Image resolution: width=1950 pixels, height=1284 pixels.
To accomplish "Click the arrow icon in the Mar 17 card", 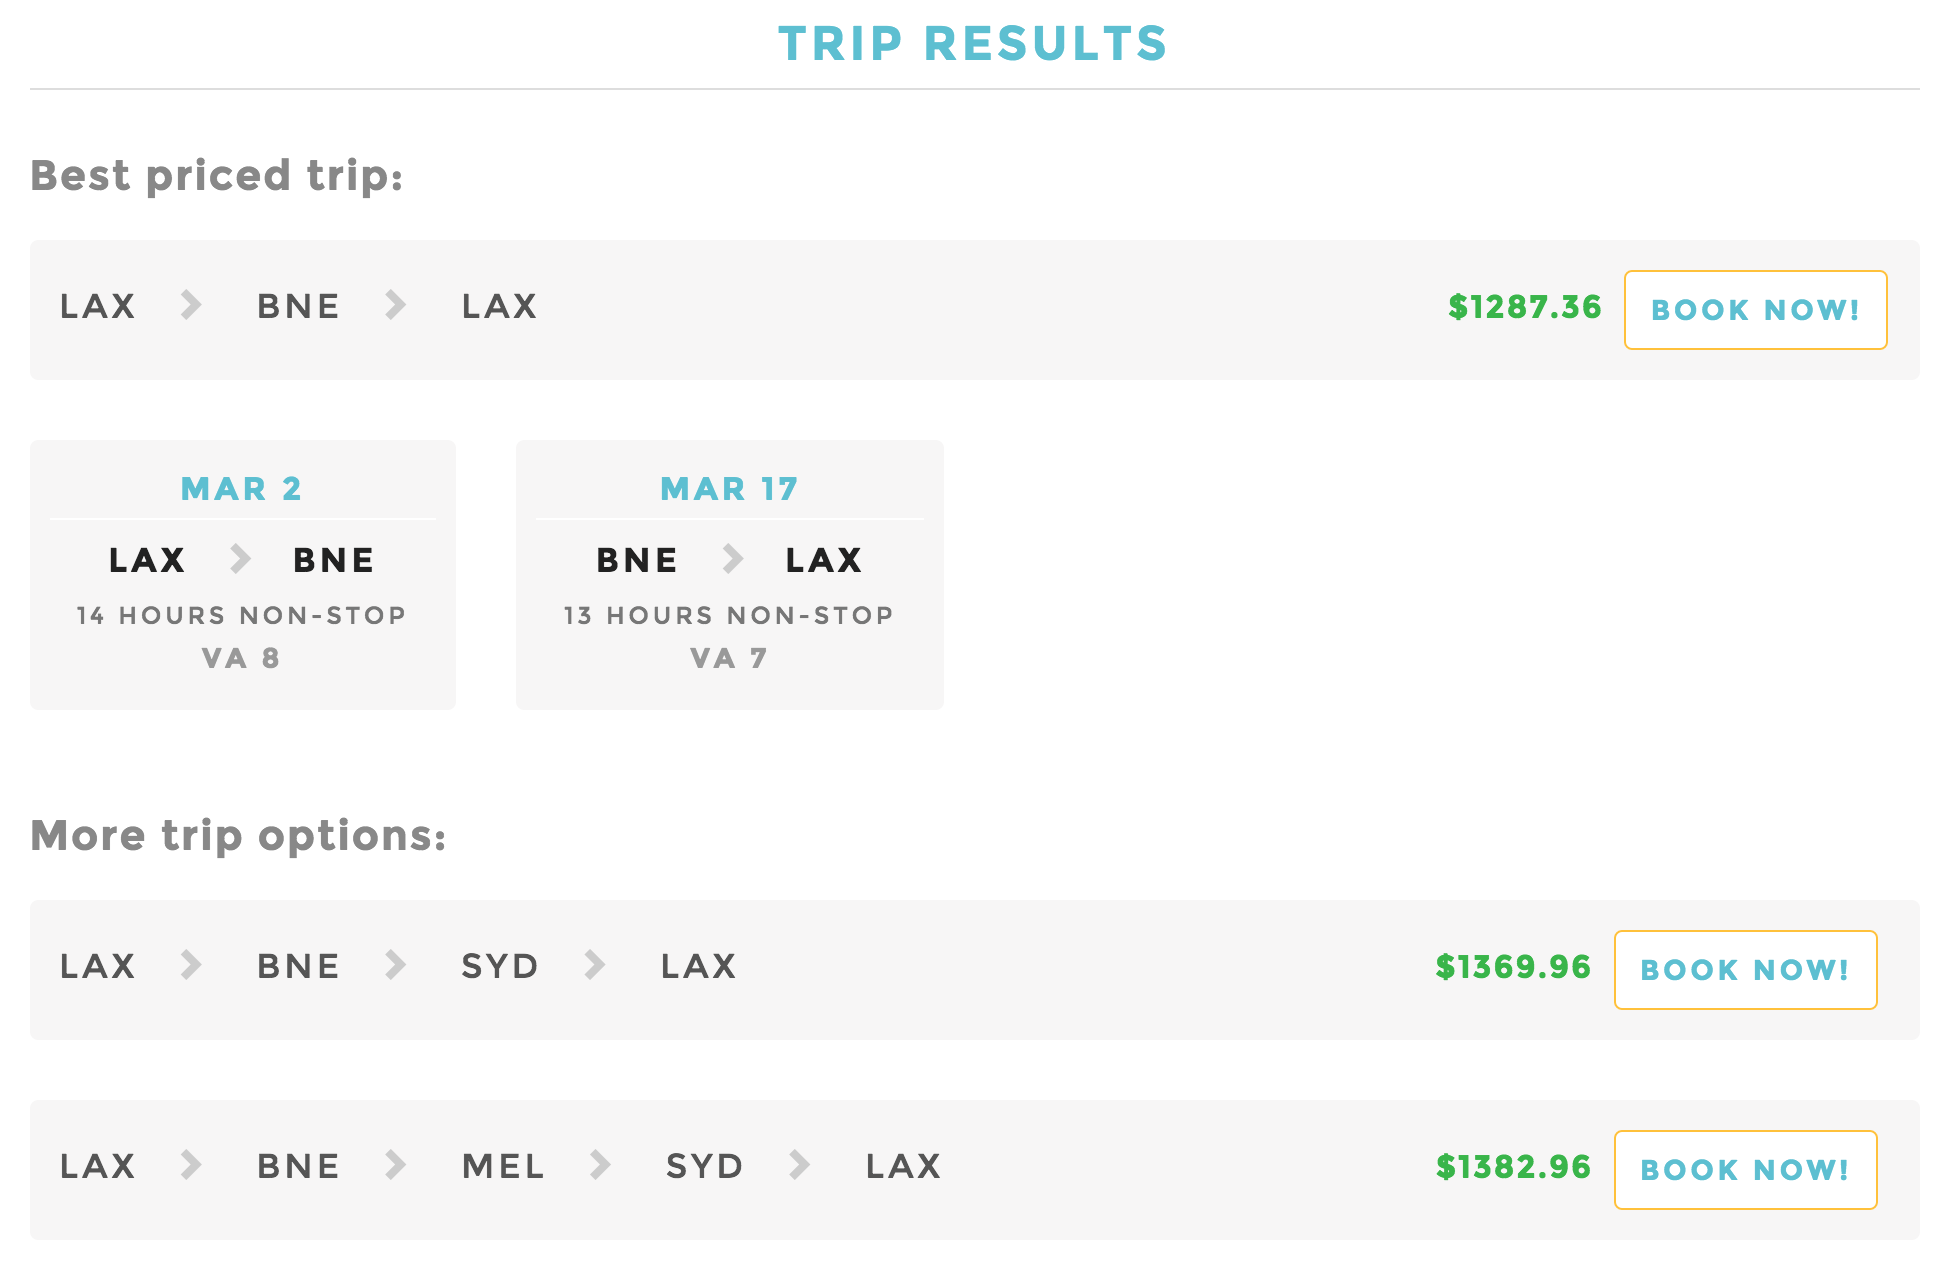I will point(733,559).
